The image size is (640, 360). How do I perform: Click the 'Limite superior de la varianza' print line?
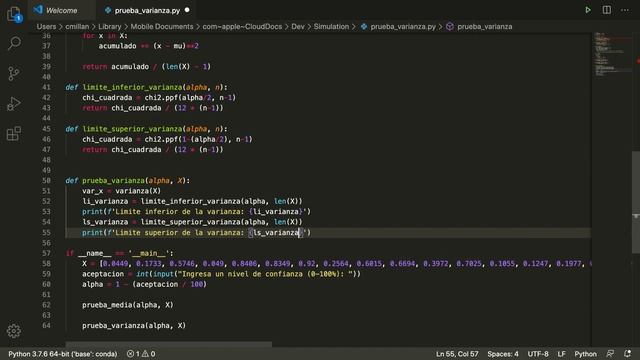coord(196,232)
